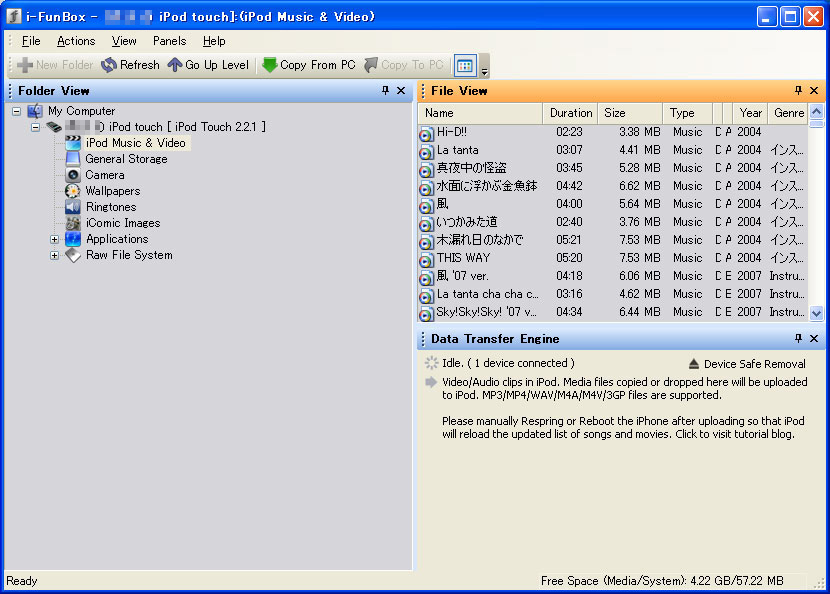
Task: Toggle the view mode toolbar icon
Action: (465, 66)
